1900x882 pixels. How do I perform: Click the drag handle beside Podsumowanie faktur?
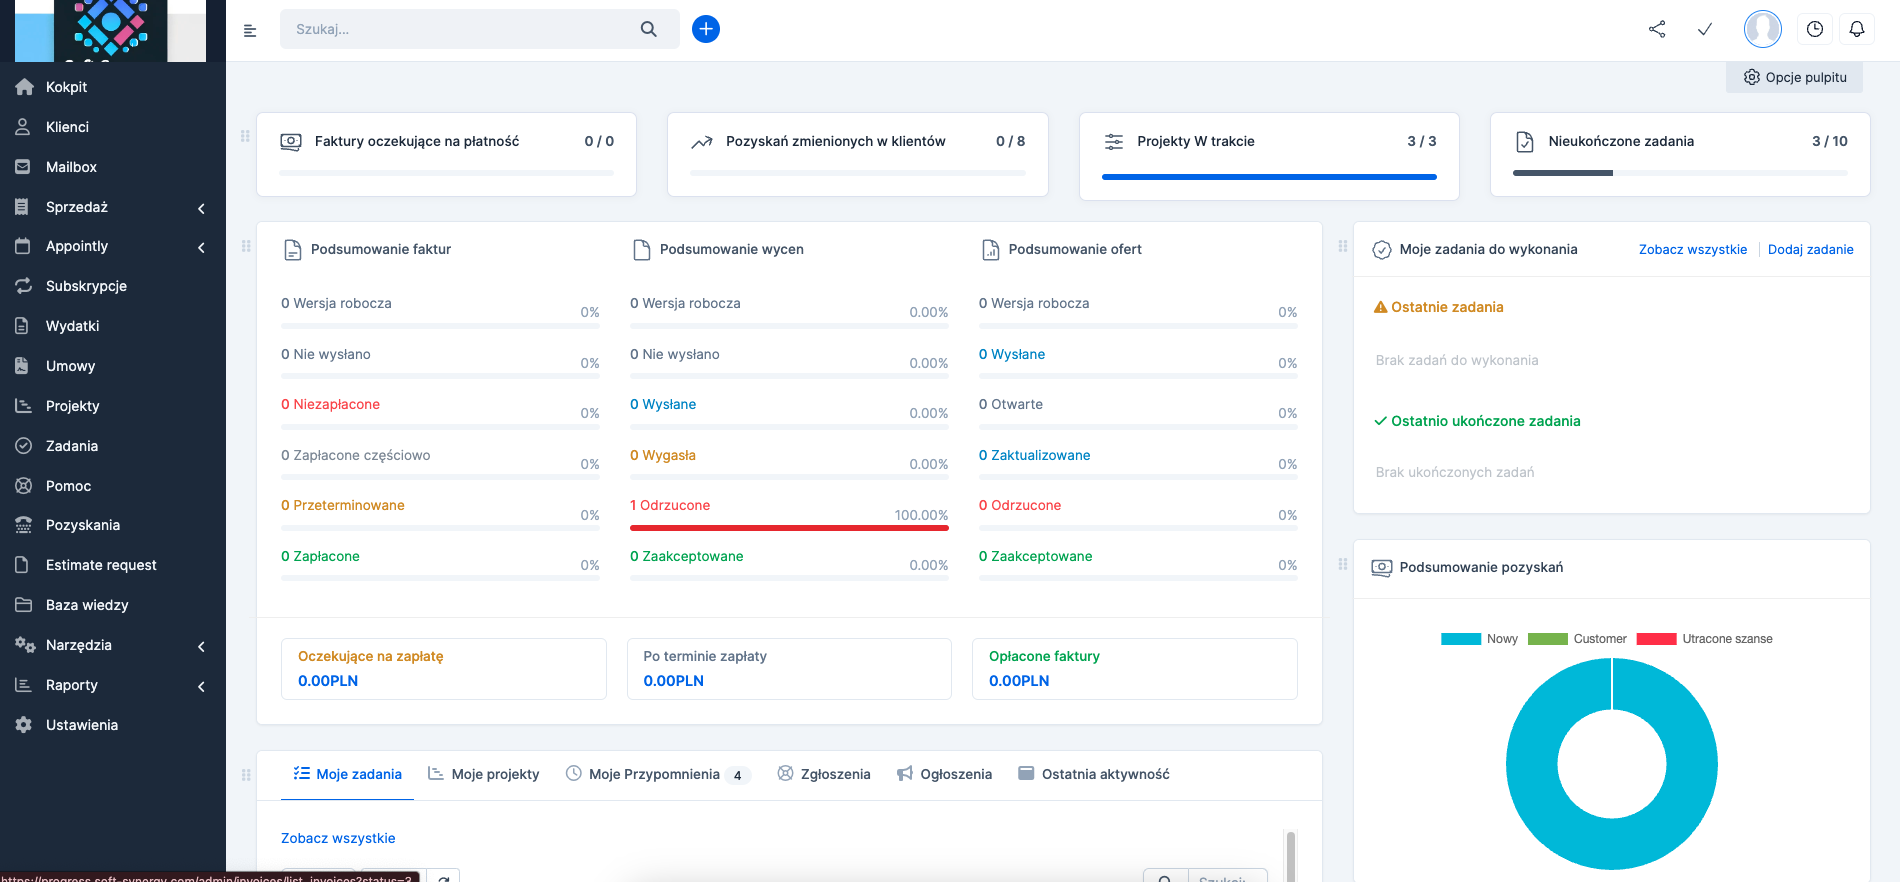[x=246, y=246]
